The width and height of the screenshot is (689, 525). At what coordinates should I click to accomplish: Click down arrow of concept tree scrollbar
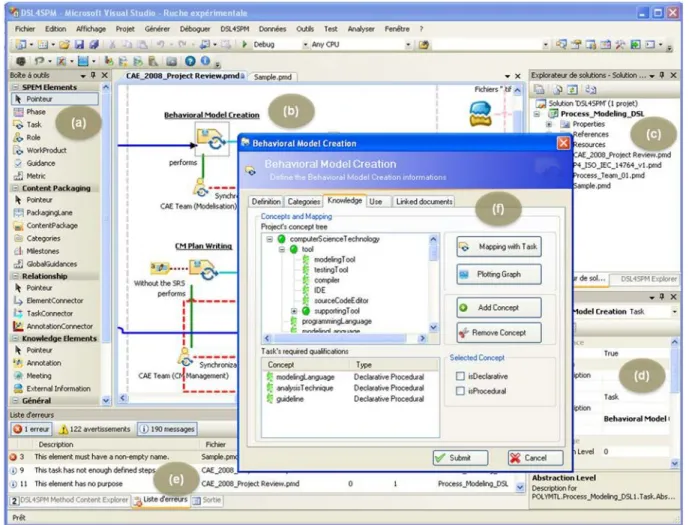433,327
